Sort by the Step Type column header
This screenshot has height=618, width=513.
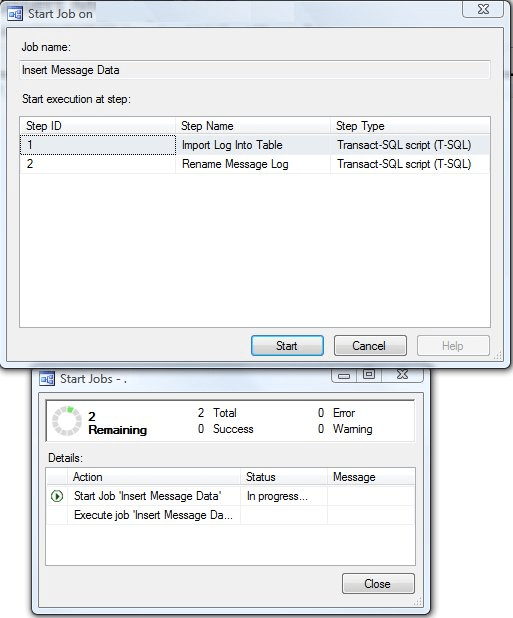coord(410,126)
